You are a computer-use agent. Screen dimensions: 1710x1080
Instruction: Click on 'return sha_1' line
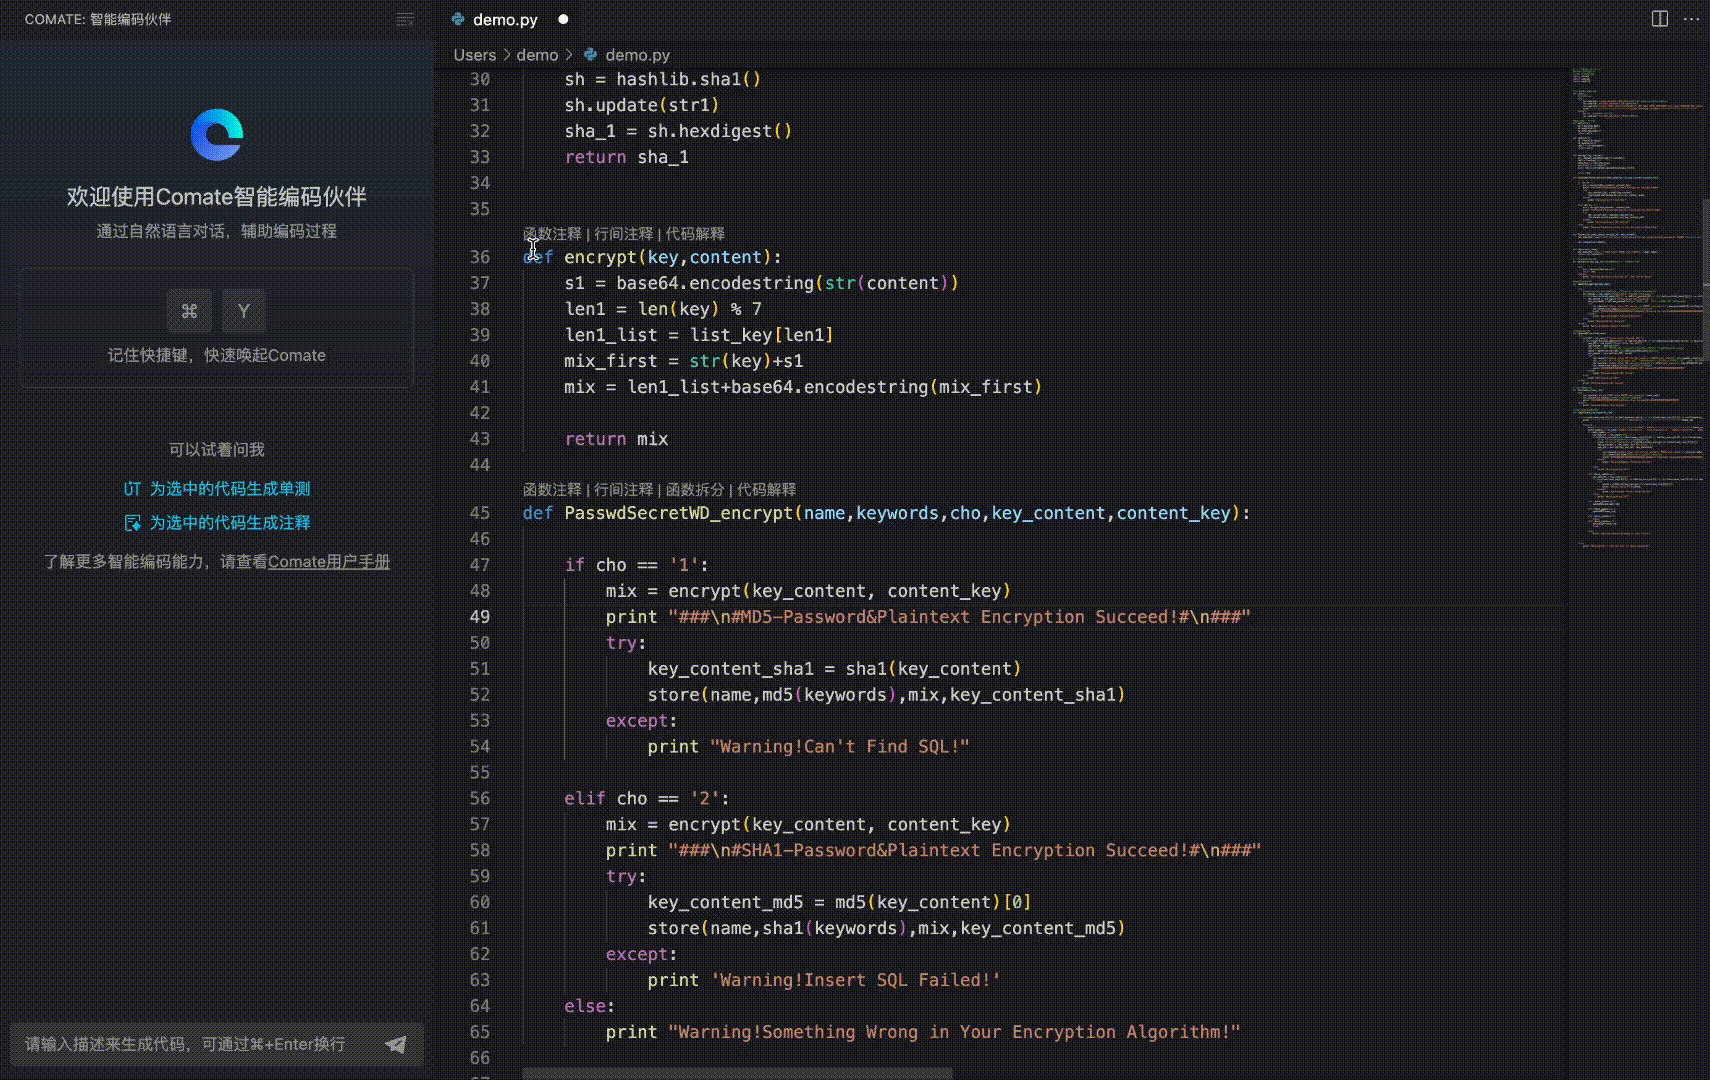click(x=627, y=157)
